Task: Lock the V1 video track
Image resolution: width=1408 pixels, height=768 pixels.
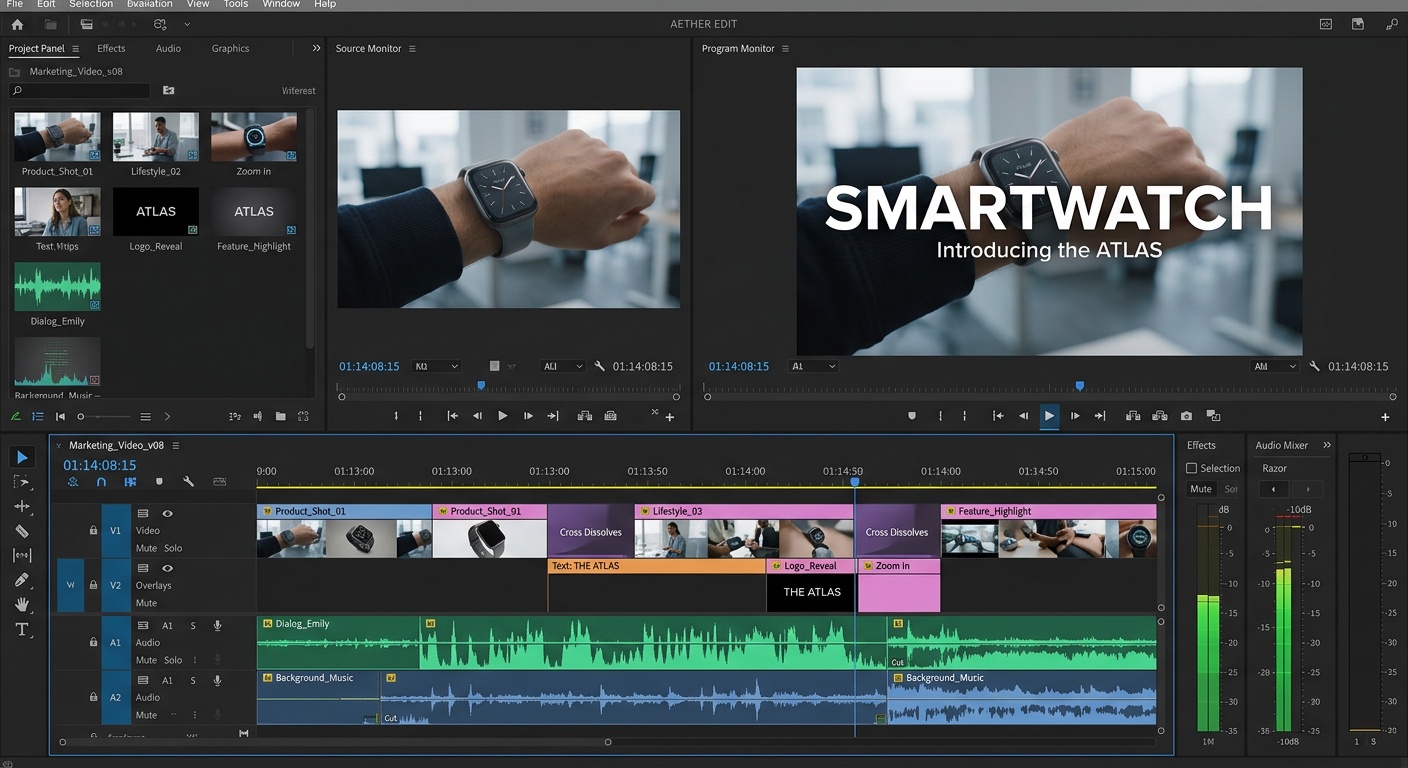Action: pos(94,530)
